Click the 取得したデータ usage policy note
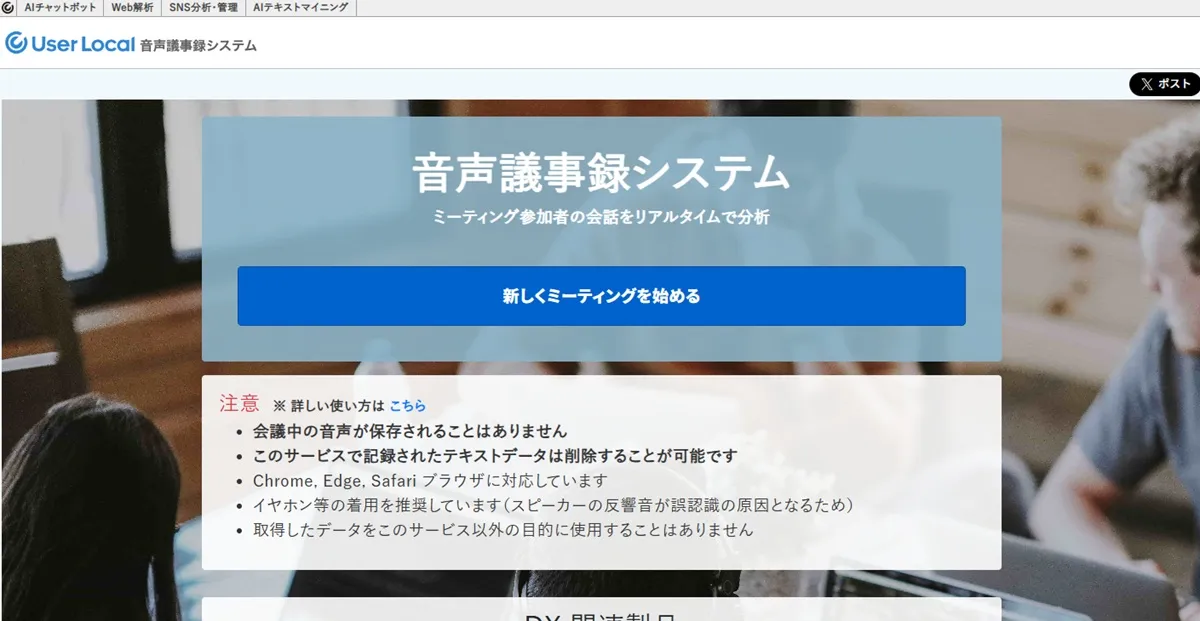This screenshot has height=621, width=1200. [x=503, y=530]
